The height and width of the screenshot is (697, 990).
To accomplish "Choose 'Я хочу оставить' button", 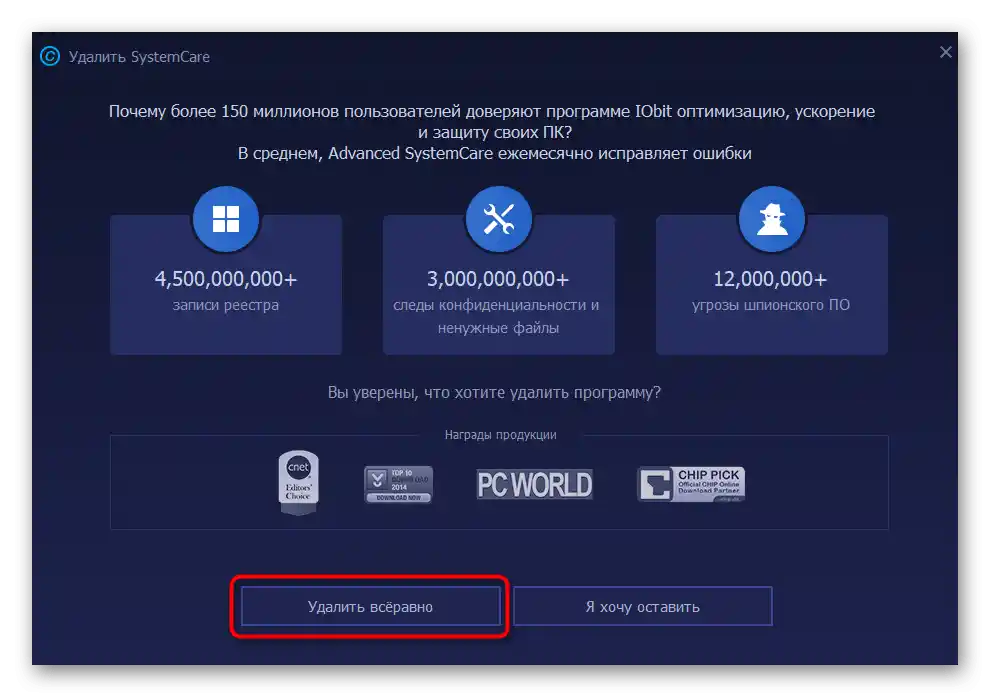I will (643, 606).
